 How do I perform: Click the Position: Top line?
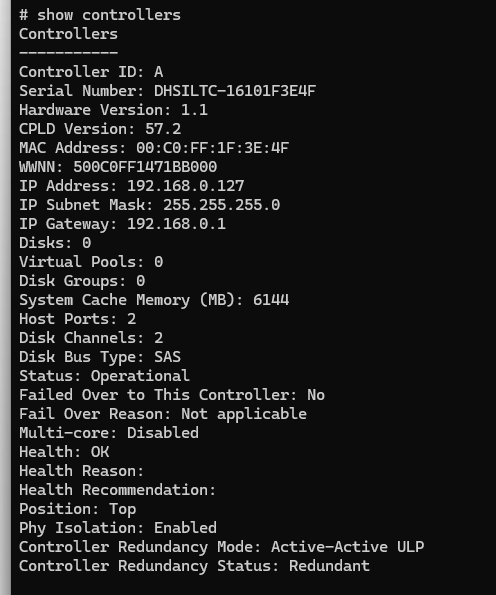77,509
